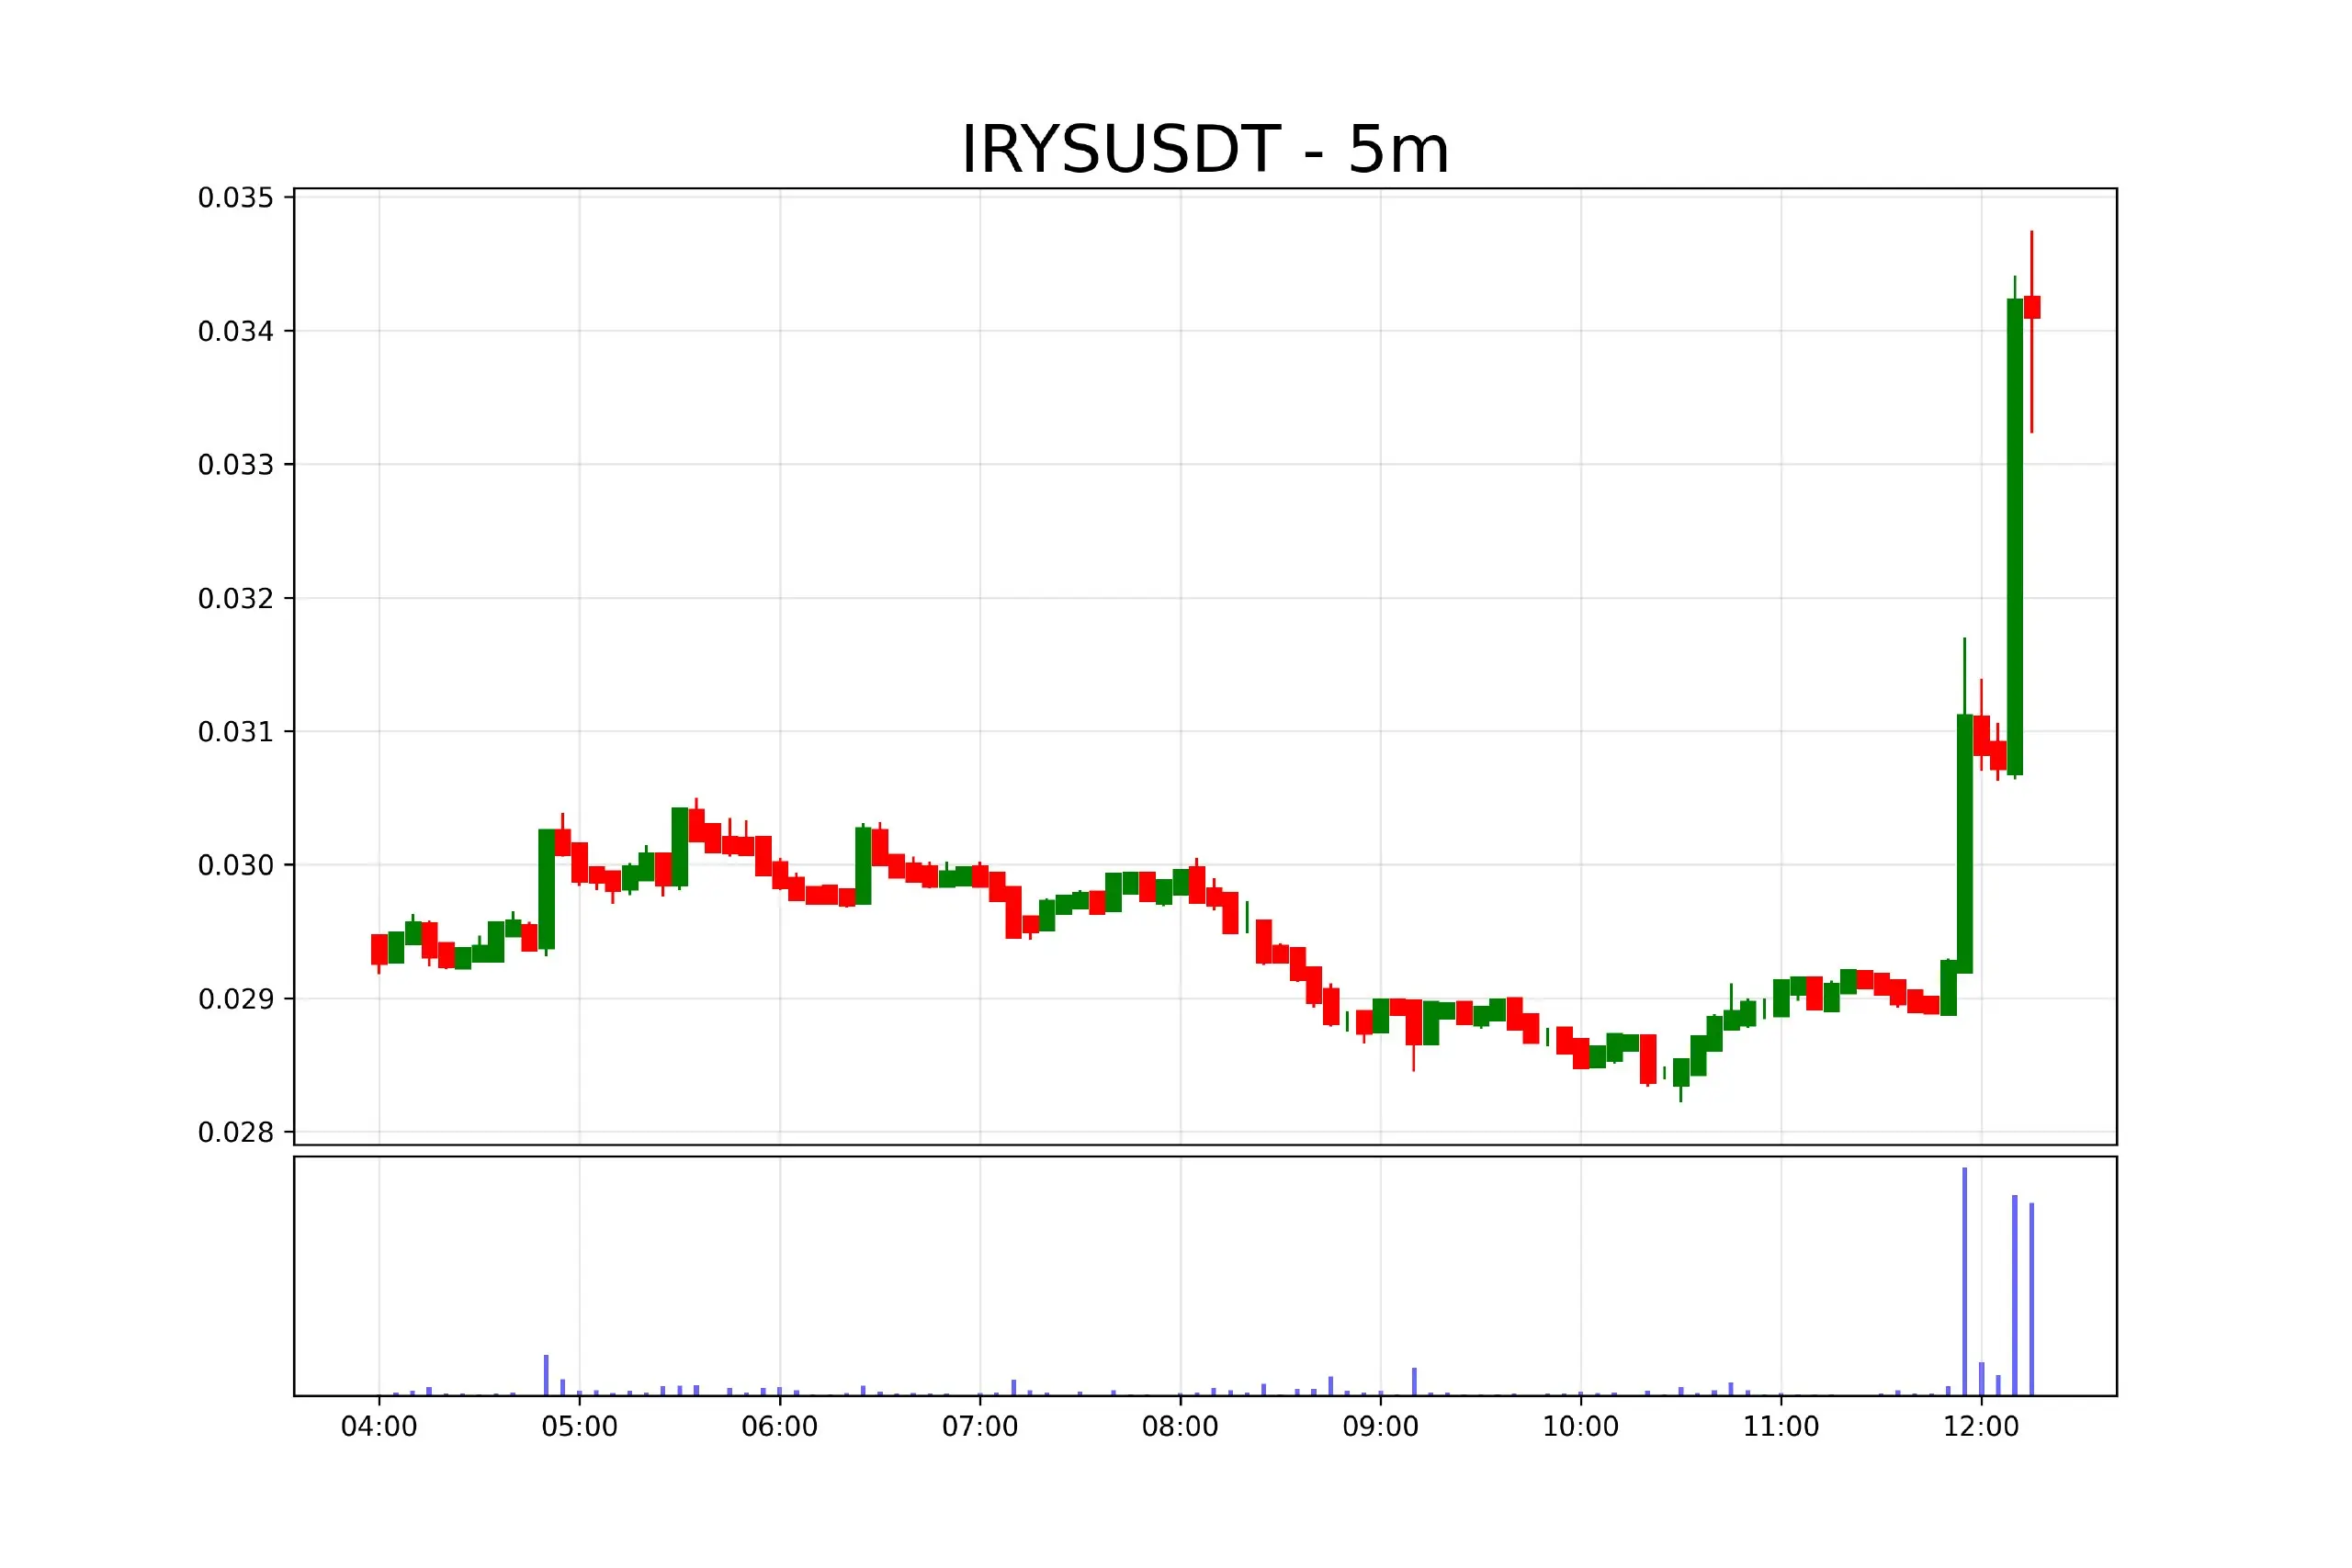Click the 09:00 time axis label

(x=1380, y=1427)
